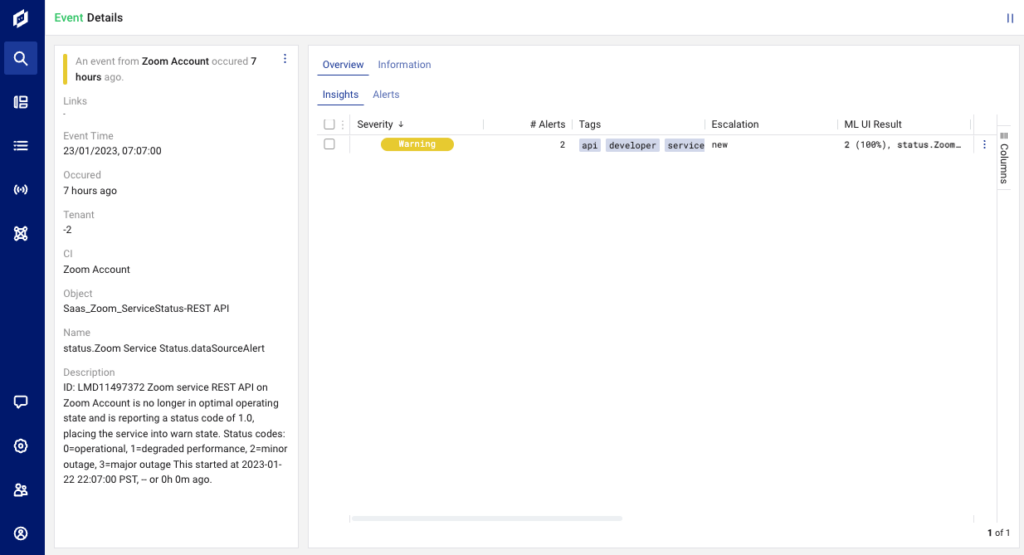Image resolution: width=1024 pixels, height=555 pixels.
Task: Click the developer tag
Action: pos(632,145)
